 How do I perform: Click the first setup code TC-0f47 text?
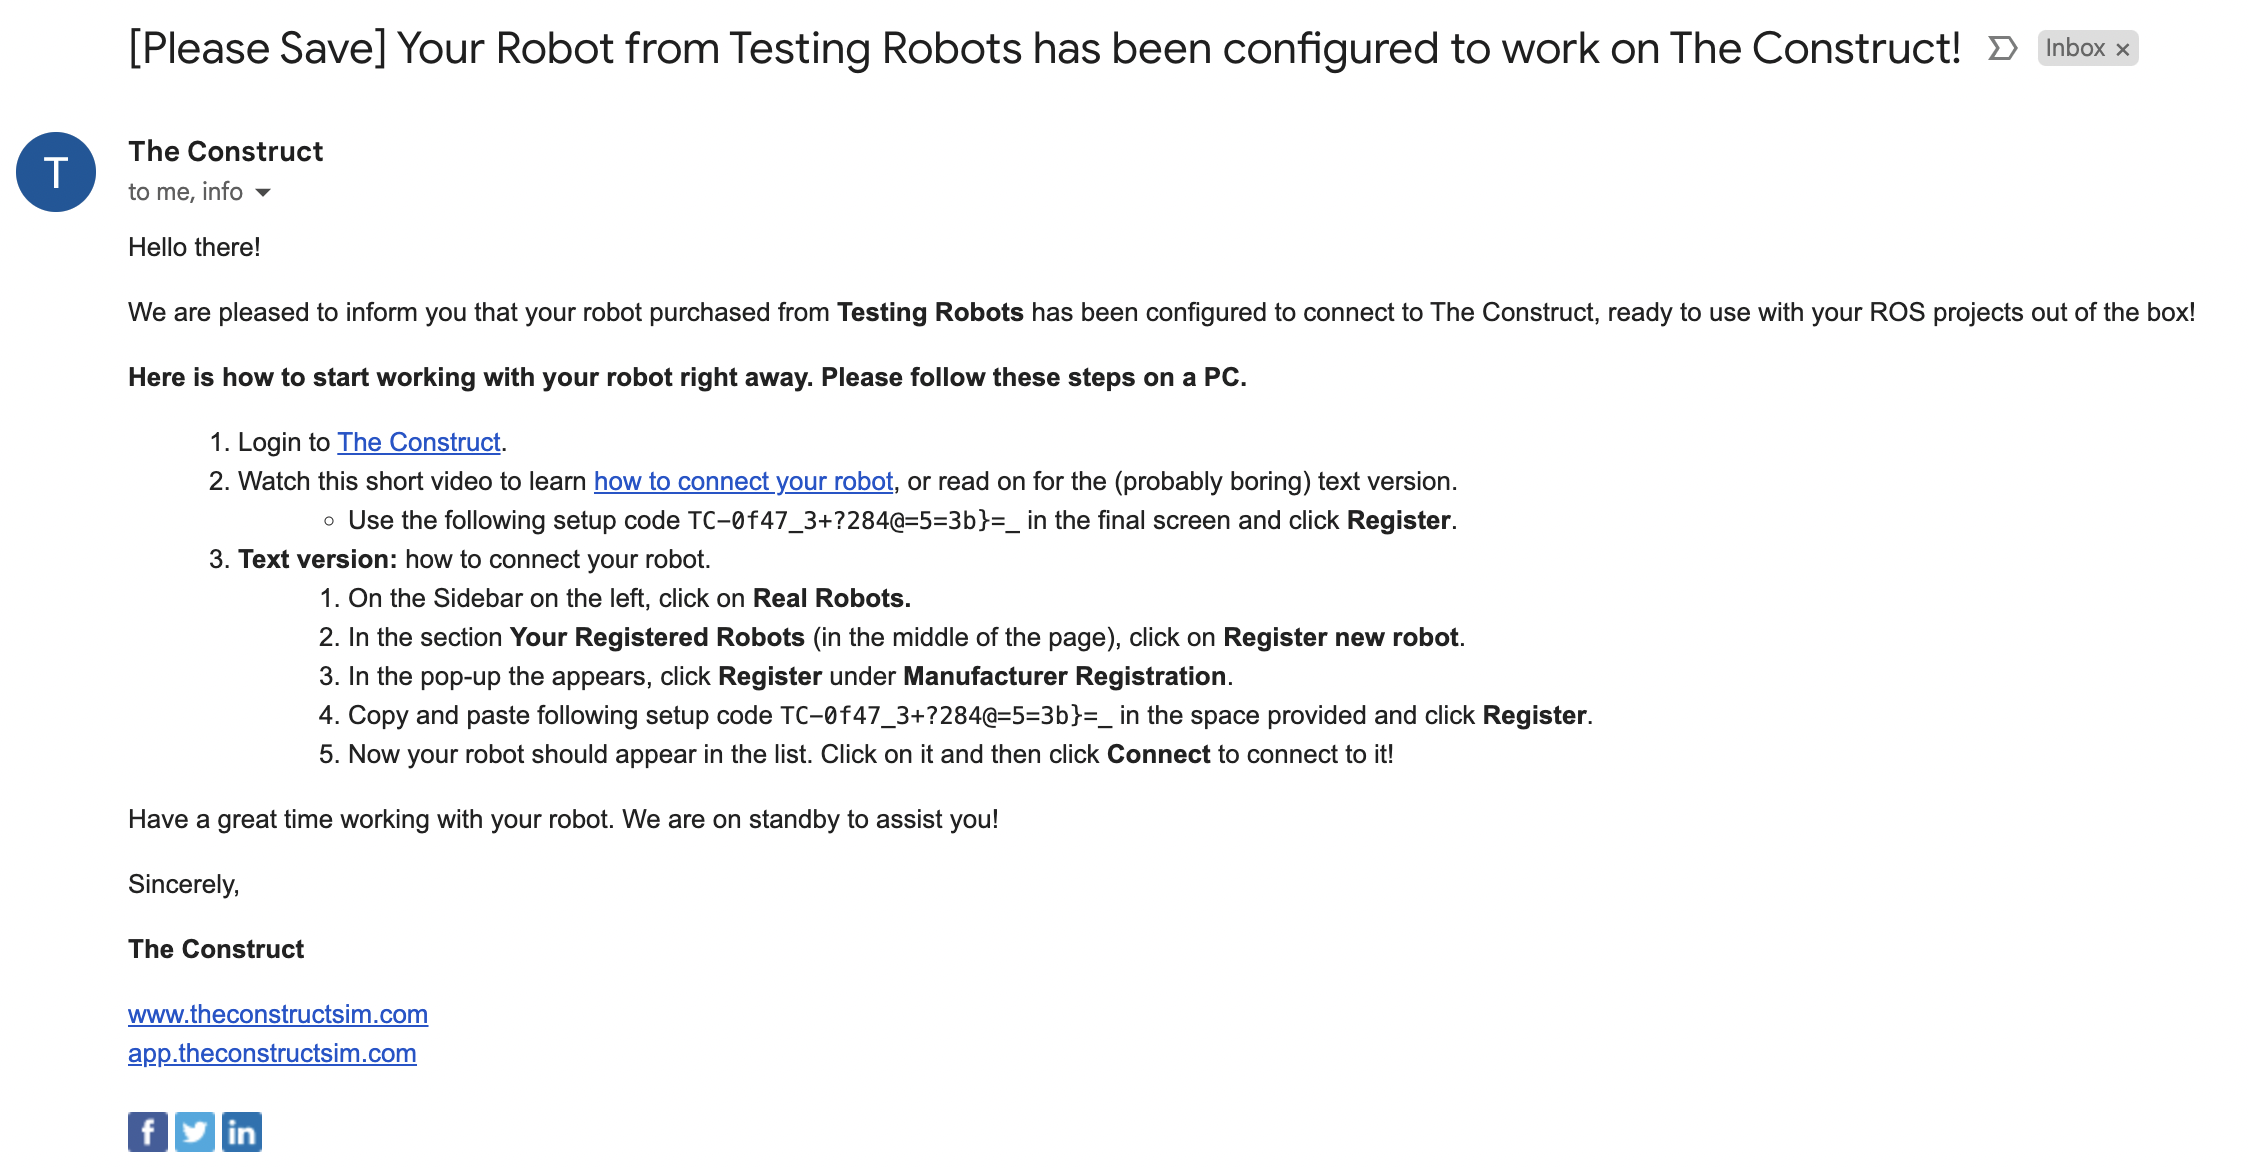coord(853,521)
